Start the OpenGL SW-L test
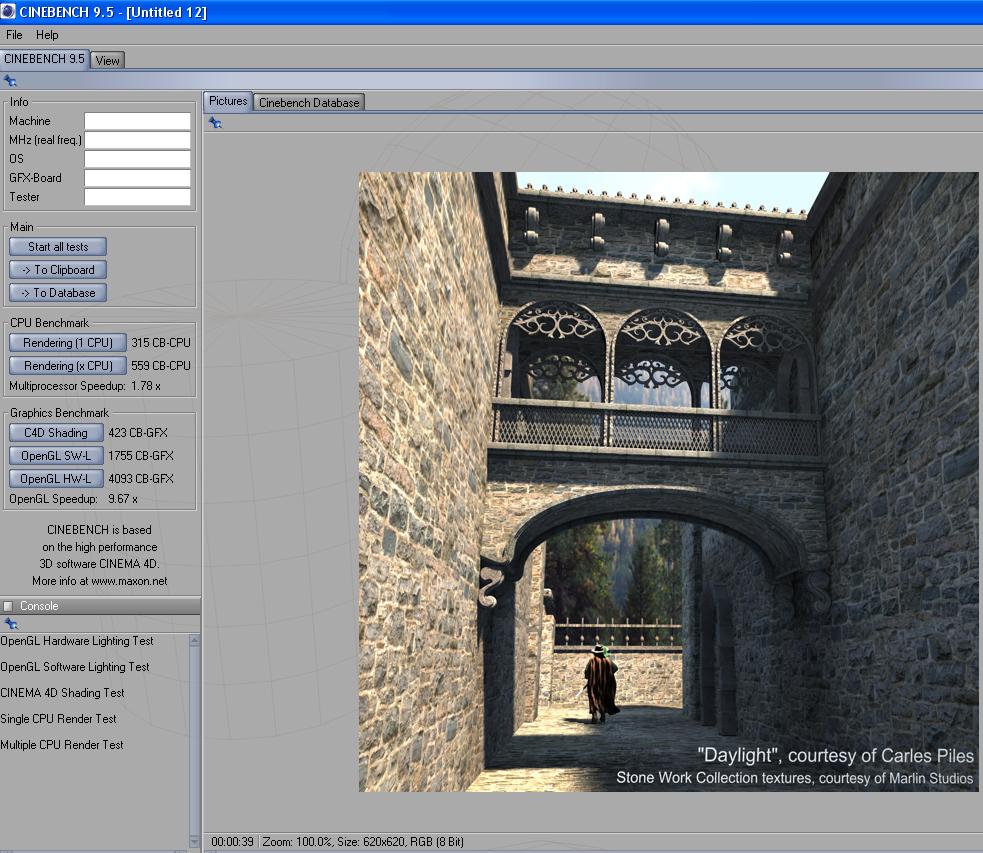The image size is (983, 853). pyautogui.click(x=56, y=456)
